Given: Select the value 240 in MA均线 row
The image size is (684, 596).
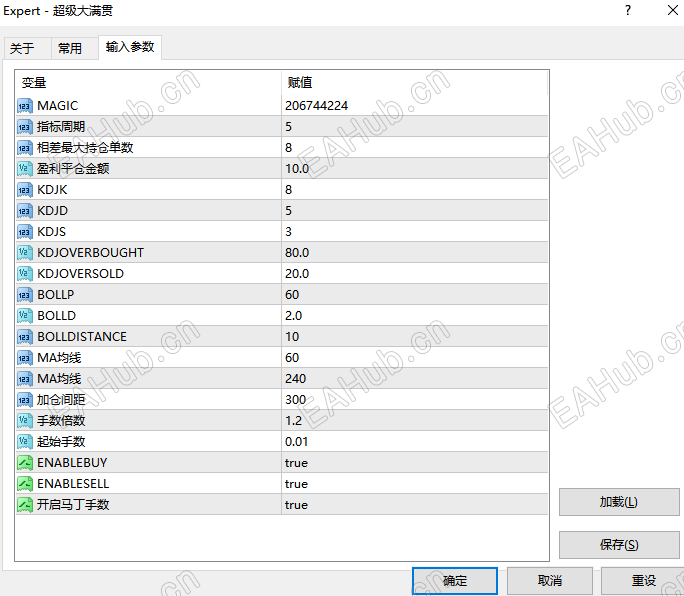Looking at the screenshot, I should pos(296,379).
